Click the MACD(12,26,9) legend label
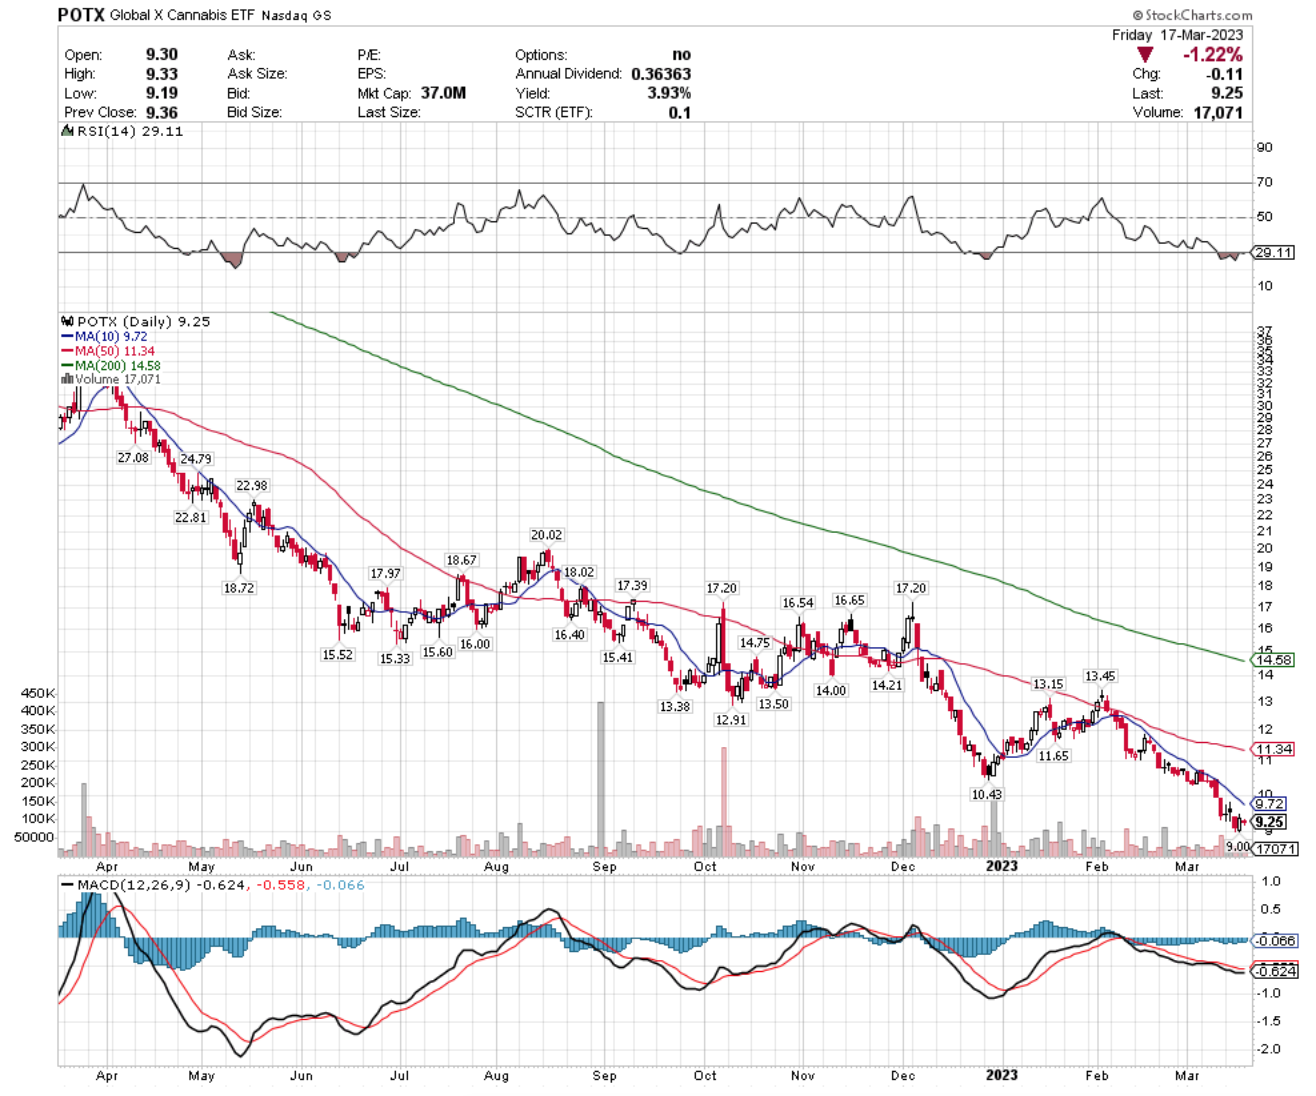 pos(137,885)
